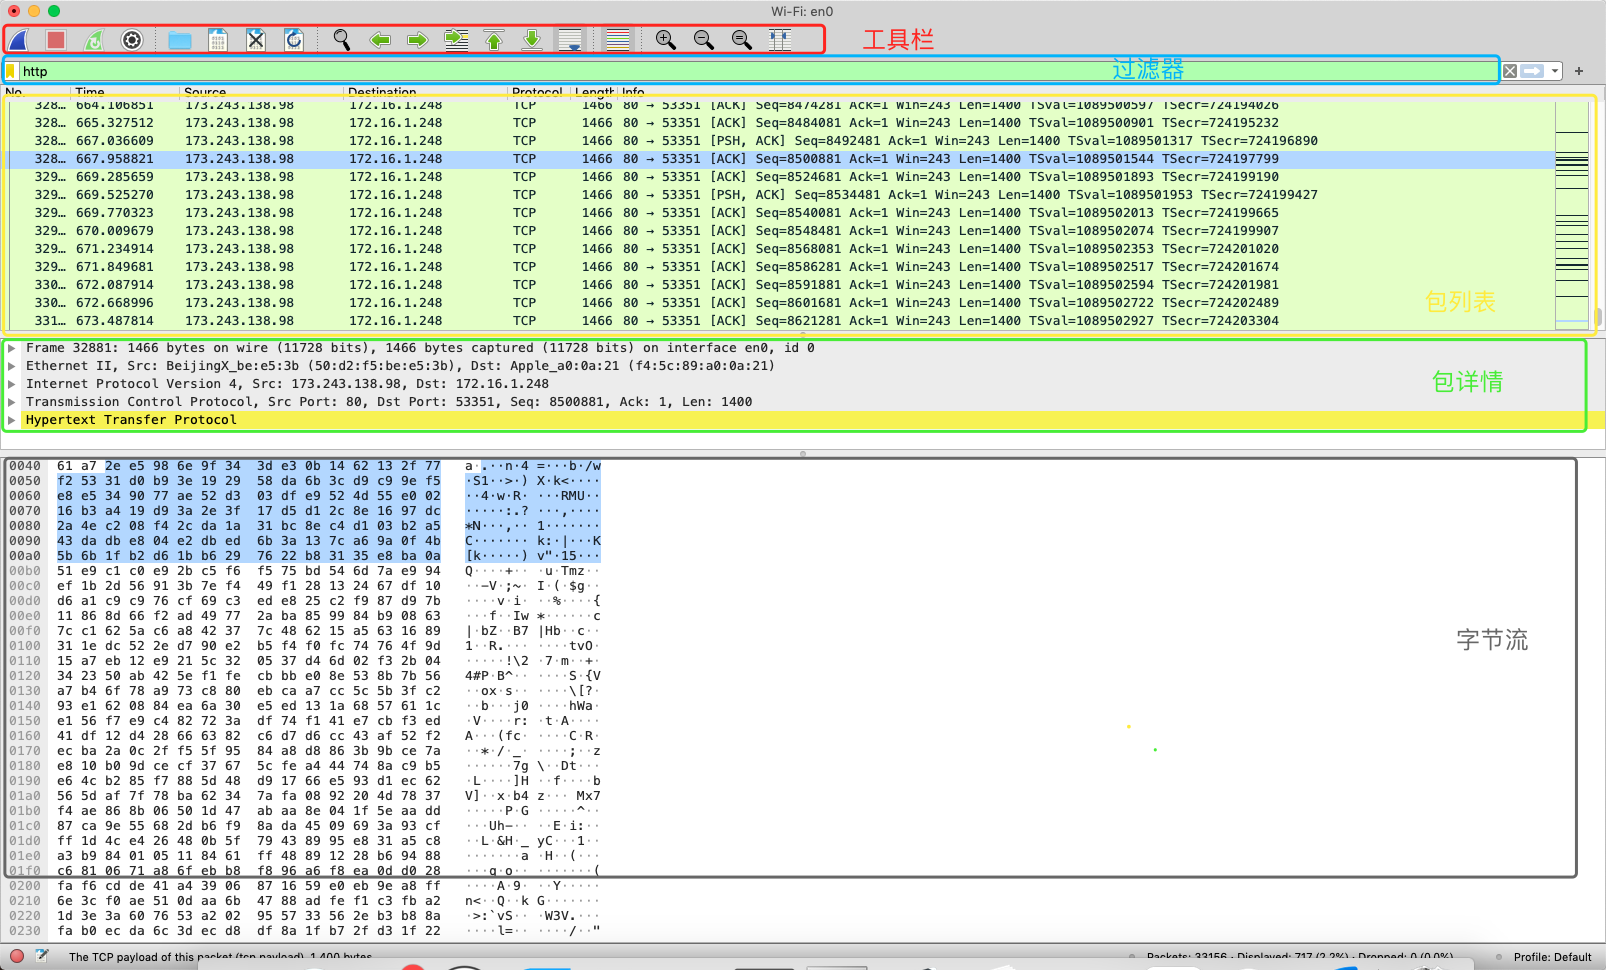Image resolution: width=1606 pixels, height=970 pixels.
Task: Click the hex dump row at offset 0100
Action: click(305, 646)
